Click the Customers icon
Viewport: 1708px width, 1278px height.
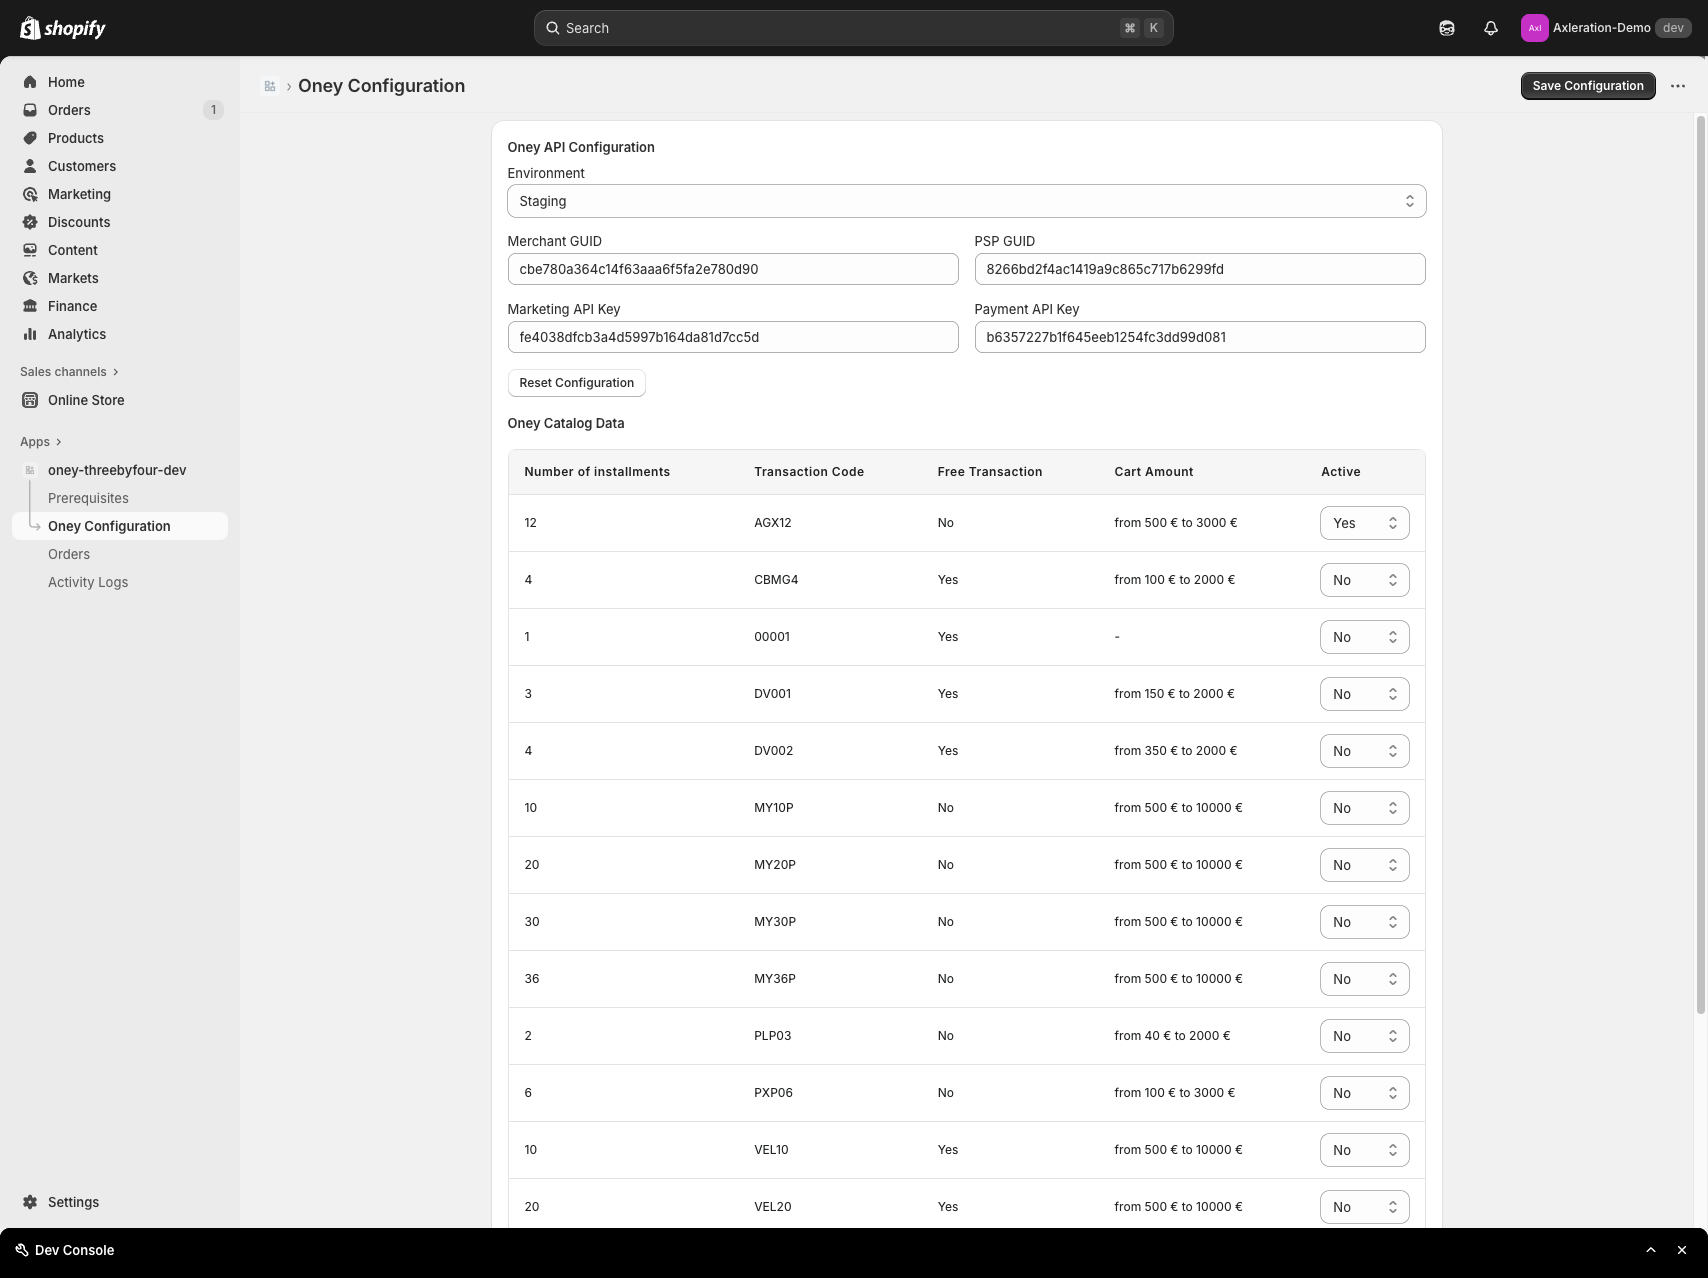[30, 166]
